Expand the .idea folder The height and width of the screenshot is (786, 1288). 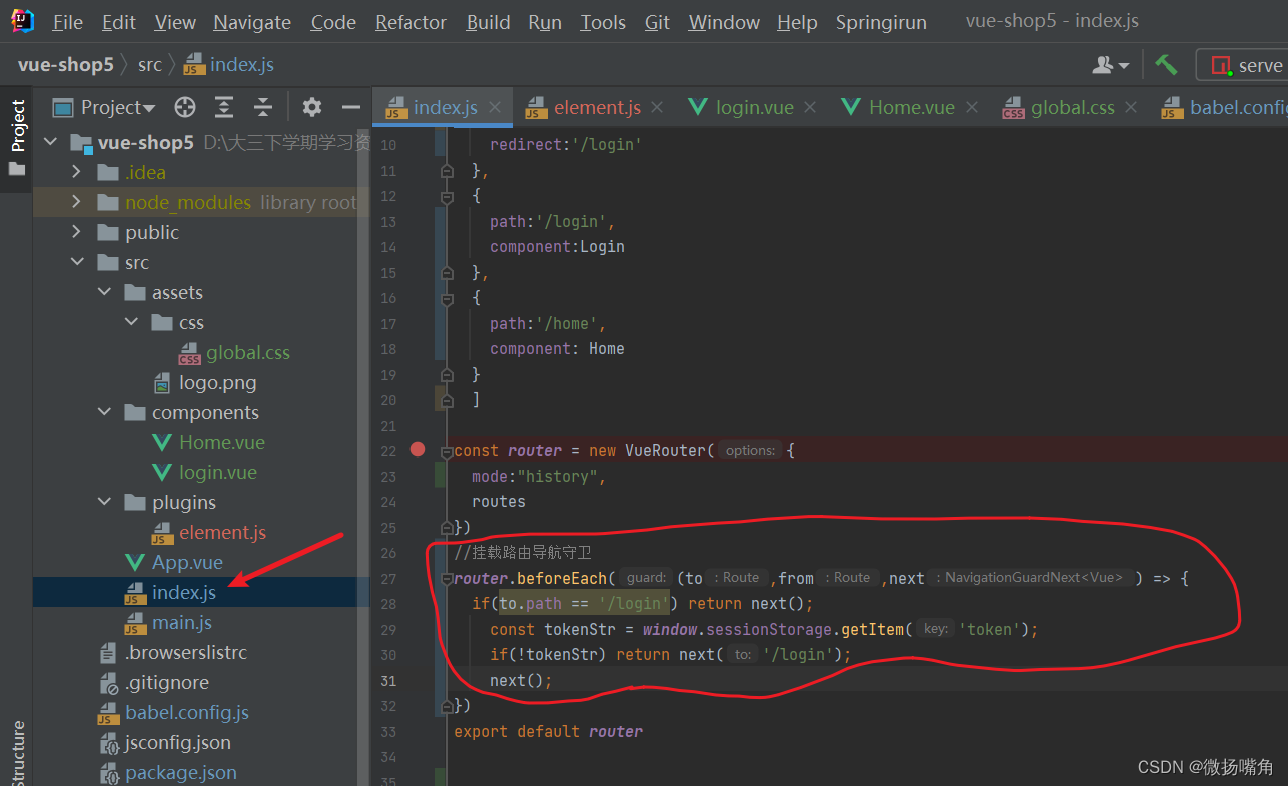[x=77, y=172]
